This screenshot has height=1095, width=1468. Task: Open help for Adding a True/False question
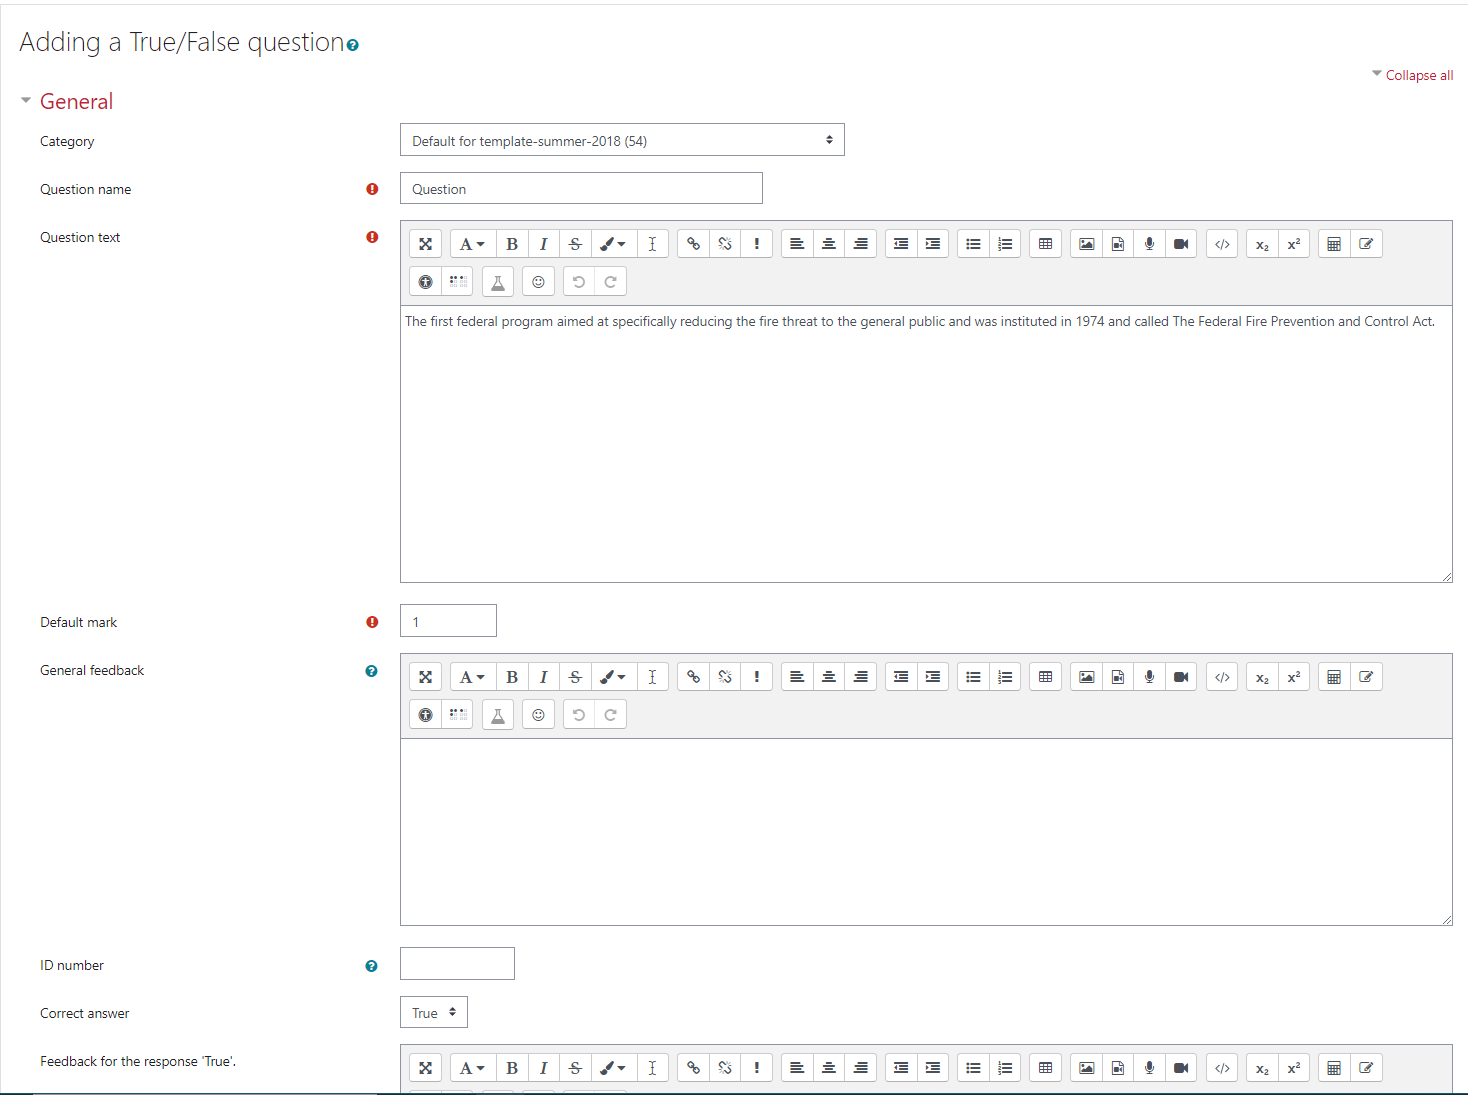coord(352,45)
